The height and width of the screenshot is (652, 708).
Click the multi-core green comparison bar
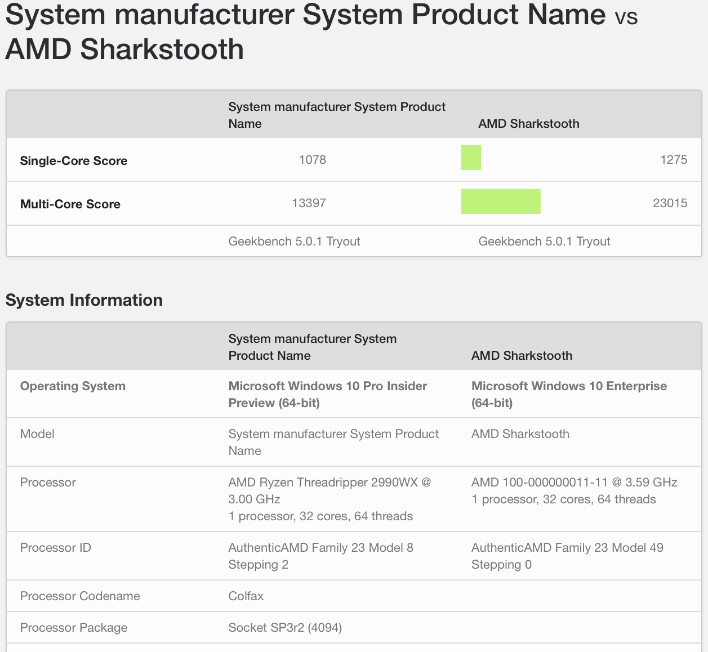(500, 202)
